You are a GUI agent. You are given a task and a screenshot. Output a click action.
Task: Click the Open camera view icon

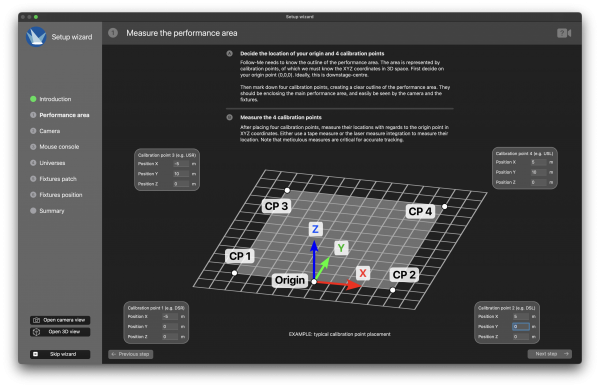[36, 320]
